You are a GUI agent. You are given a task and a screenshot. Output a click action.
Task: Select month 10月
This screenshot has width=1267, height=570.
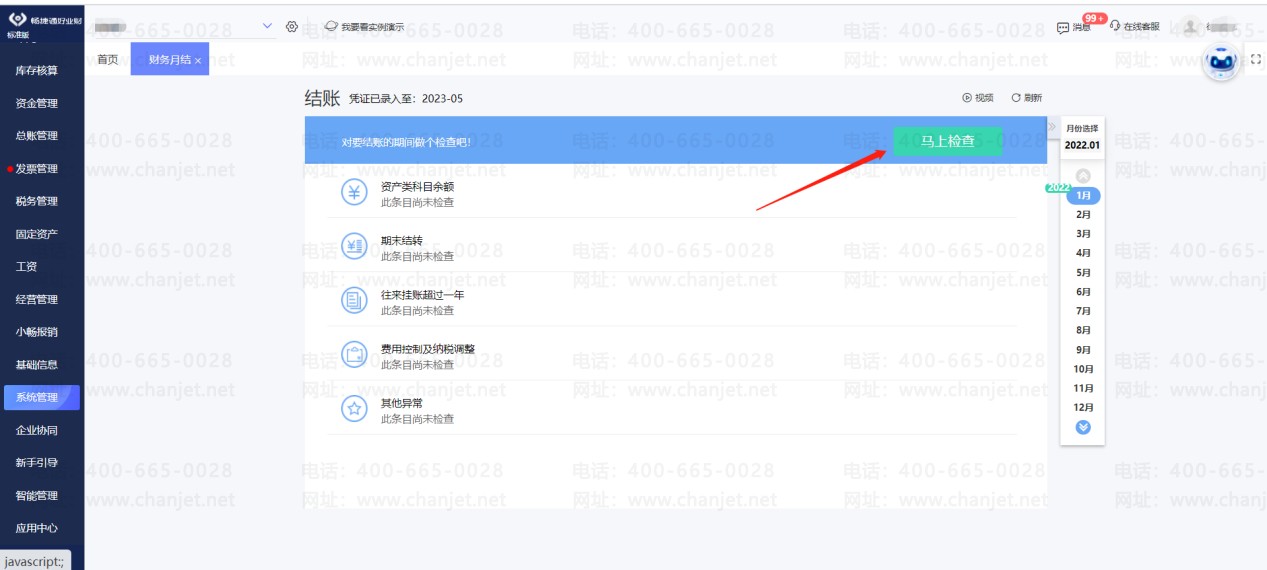(x=1083, y=369)
